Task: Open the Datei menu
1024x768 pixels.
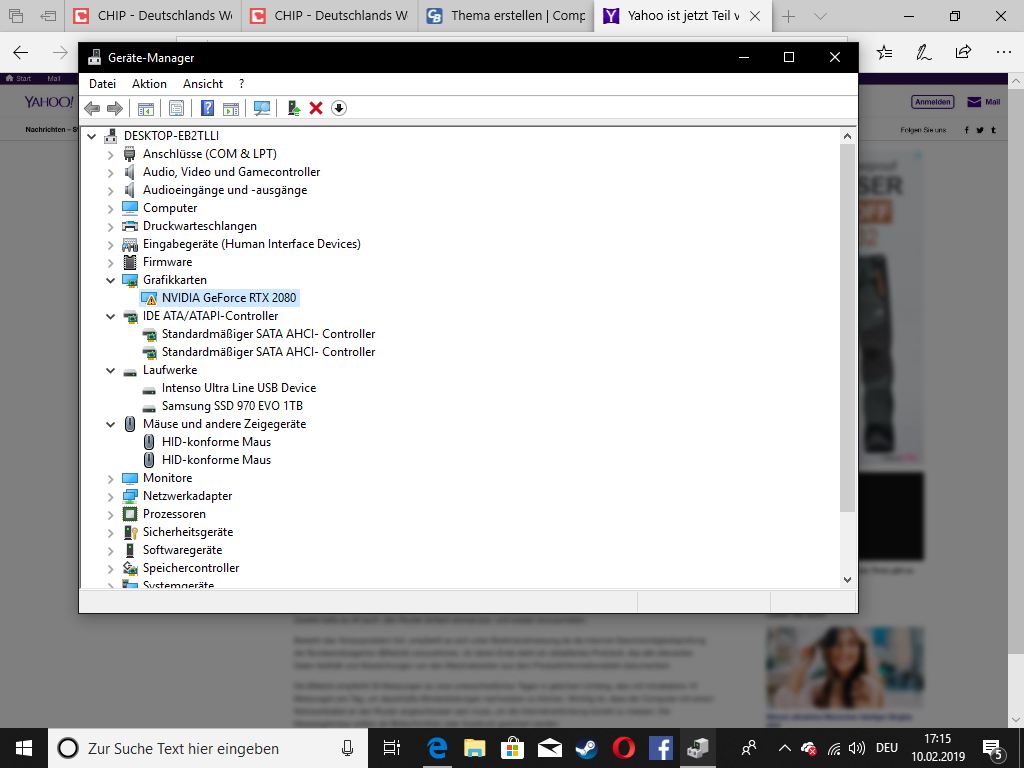Action: point(103,84)
